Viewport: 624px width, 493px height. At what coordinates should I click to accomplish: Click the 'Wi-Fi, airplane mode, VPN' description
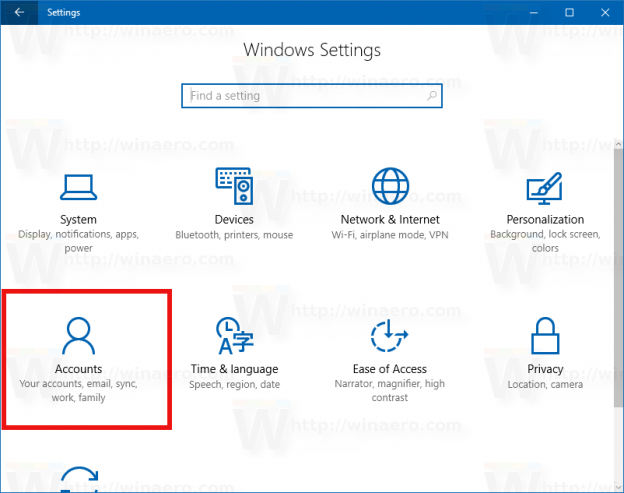[x=390, y=235]
